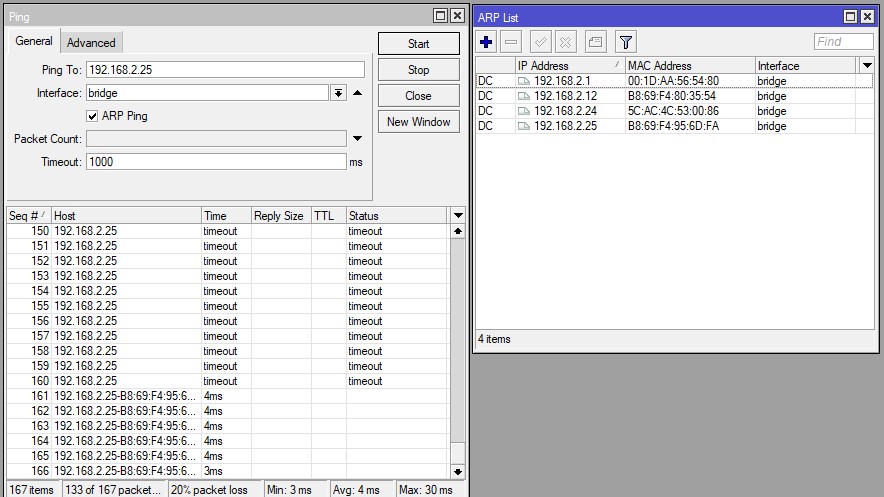Screen dimensions: 884x497
Task: Open comment icon in ARP List toolbar
Action: click(595, 42)
